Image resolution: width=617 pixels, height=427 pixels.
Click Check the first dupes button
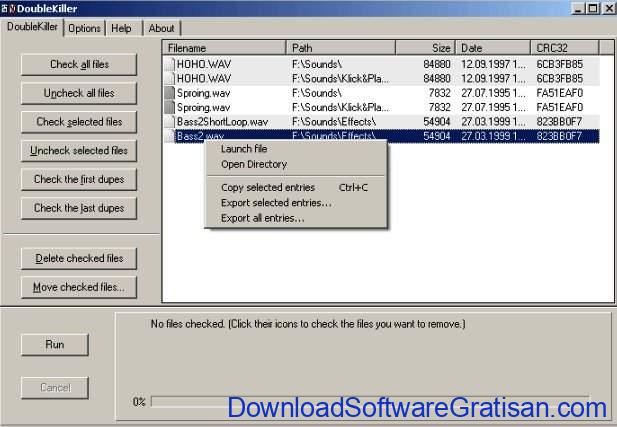pos(79,179)
